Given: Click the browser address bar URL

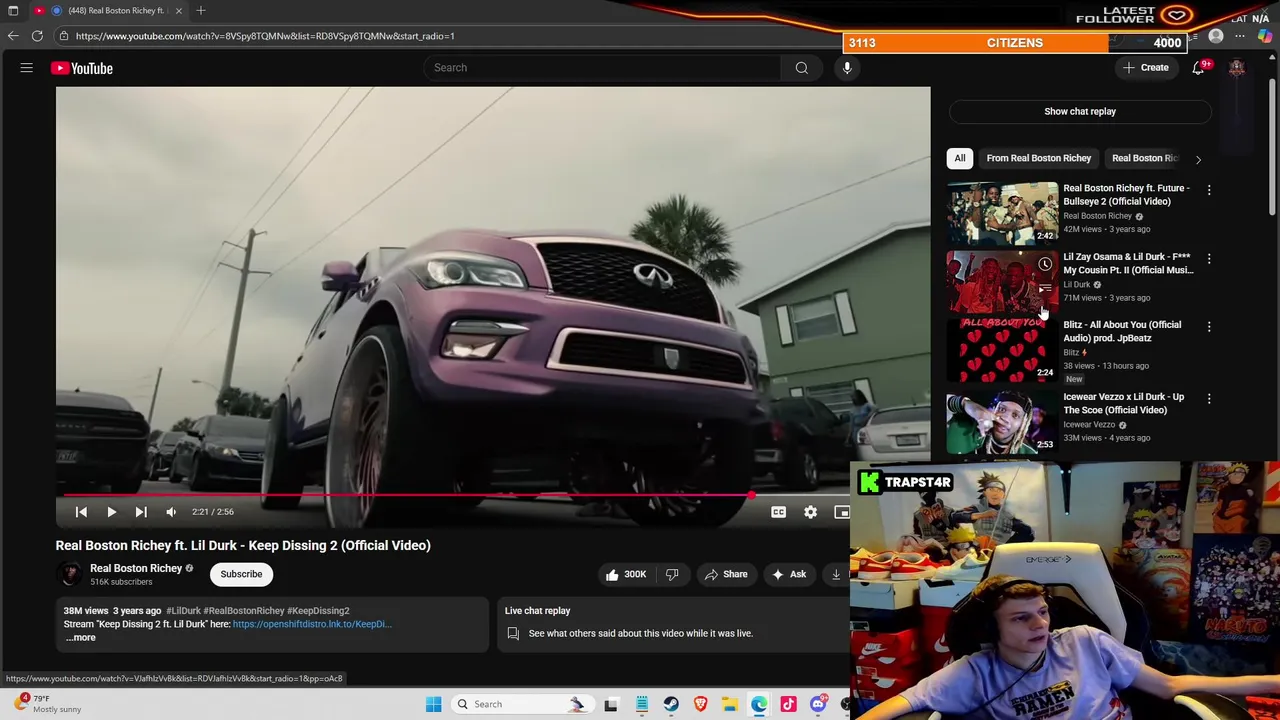Looking at the screenshot, I should click(x=264, y=36).
